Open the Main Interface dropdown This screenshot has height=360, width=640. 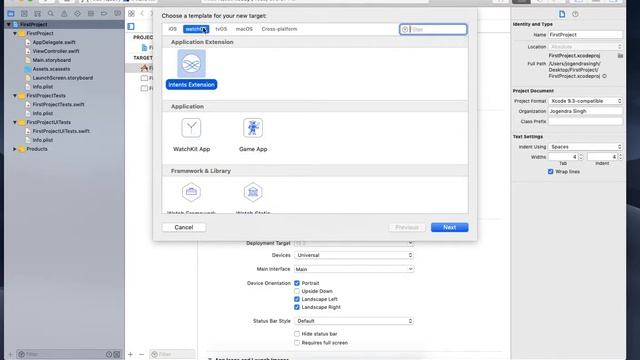pos(354,269)
